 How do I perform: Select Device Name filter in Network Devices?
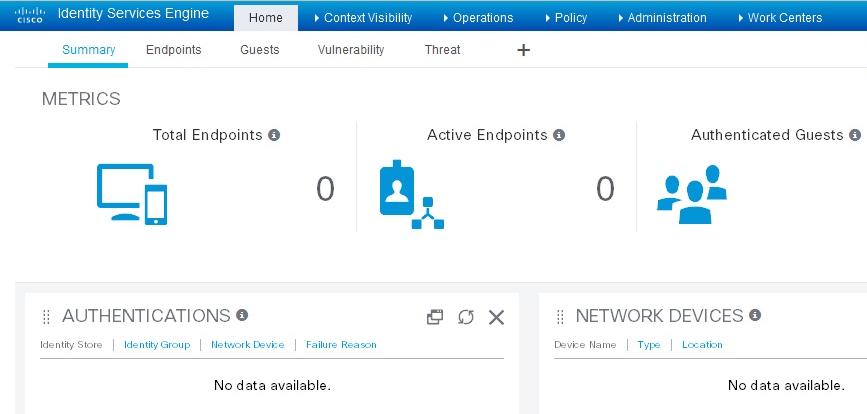pos(585,345)
